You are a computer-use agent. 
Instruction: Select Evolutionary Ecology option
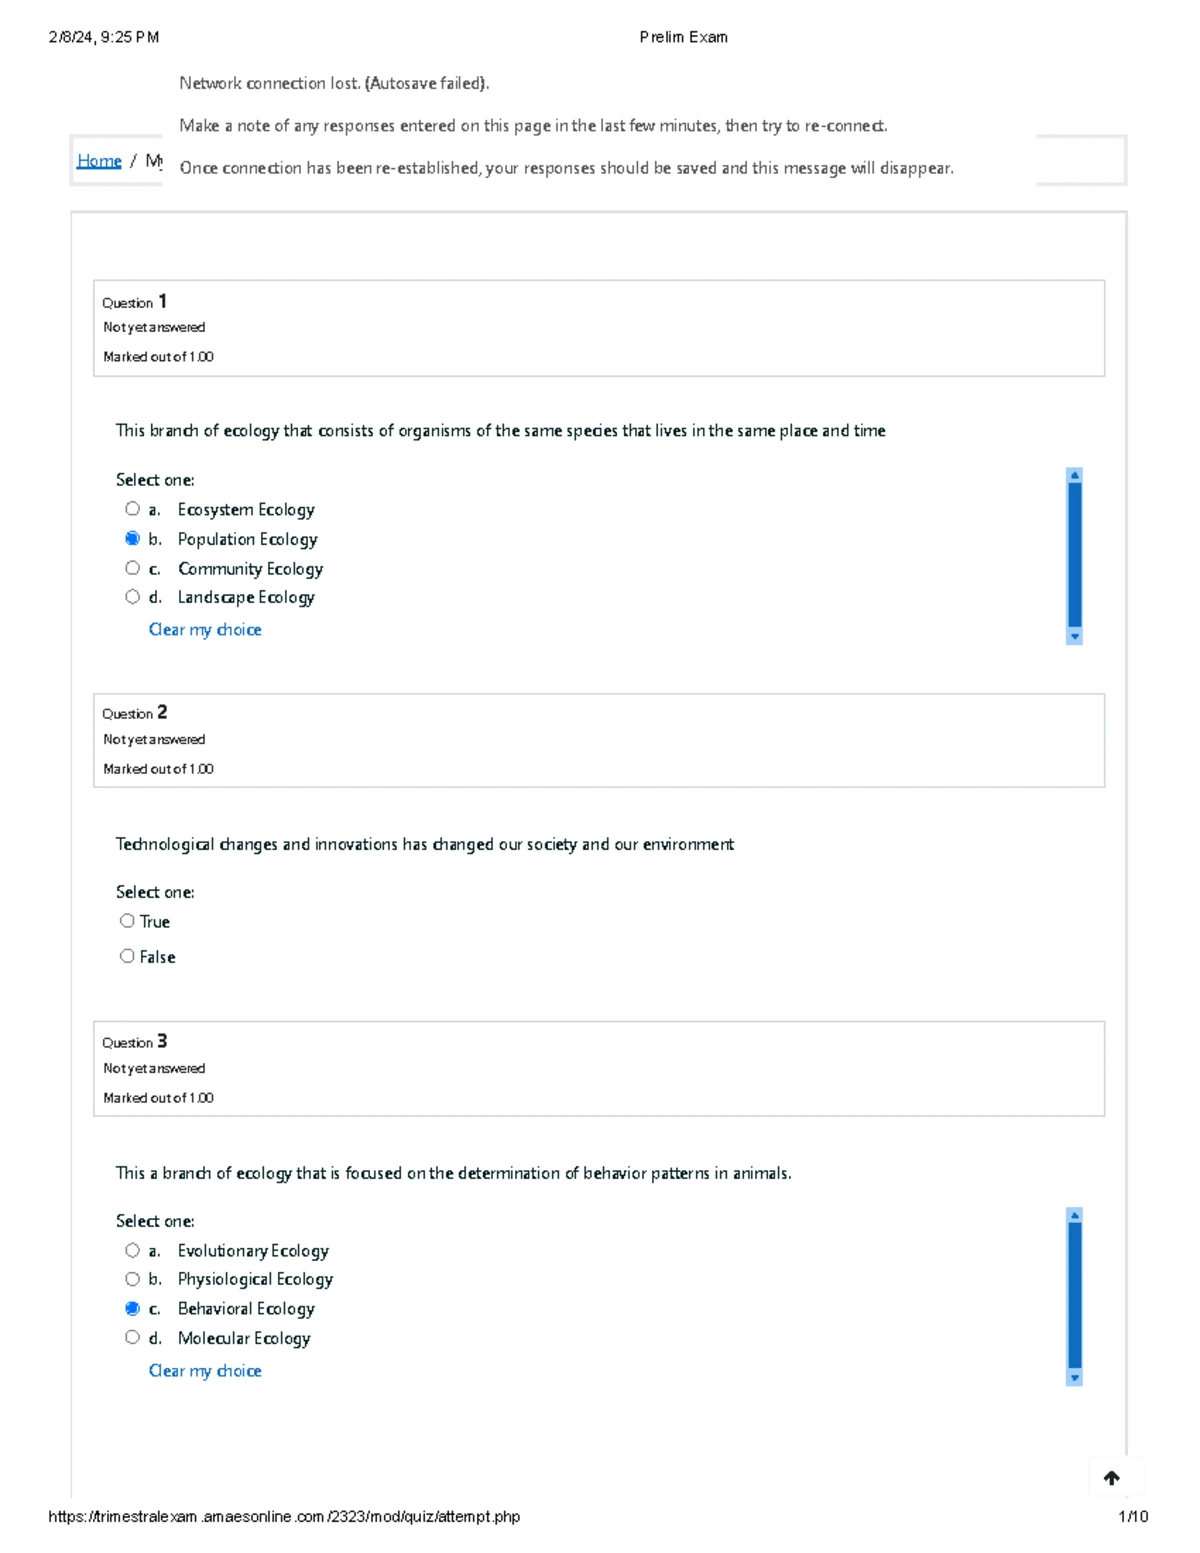point(132,1250)
